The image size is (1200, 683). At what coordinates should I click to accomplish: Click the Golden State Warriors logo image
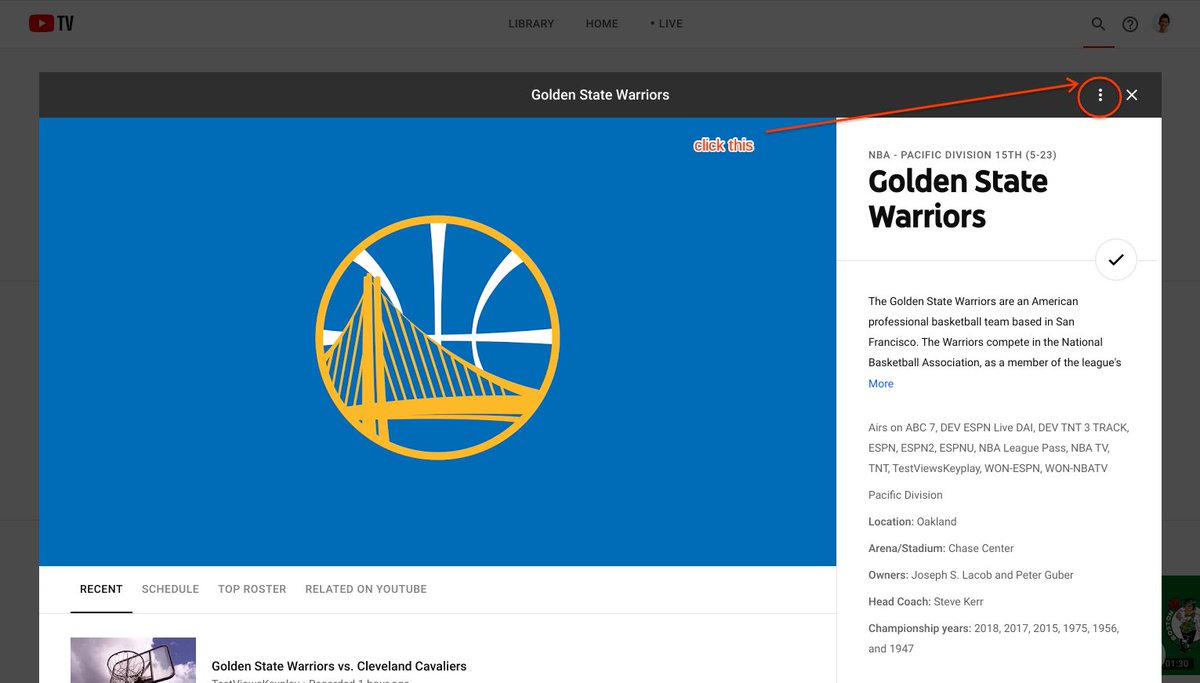pyautogui.click(x=437, y=339)
